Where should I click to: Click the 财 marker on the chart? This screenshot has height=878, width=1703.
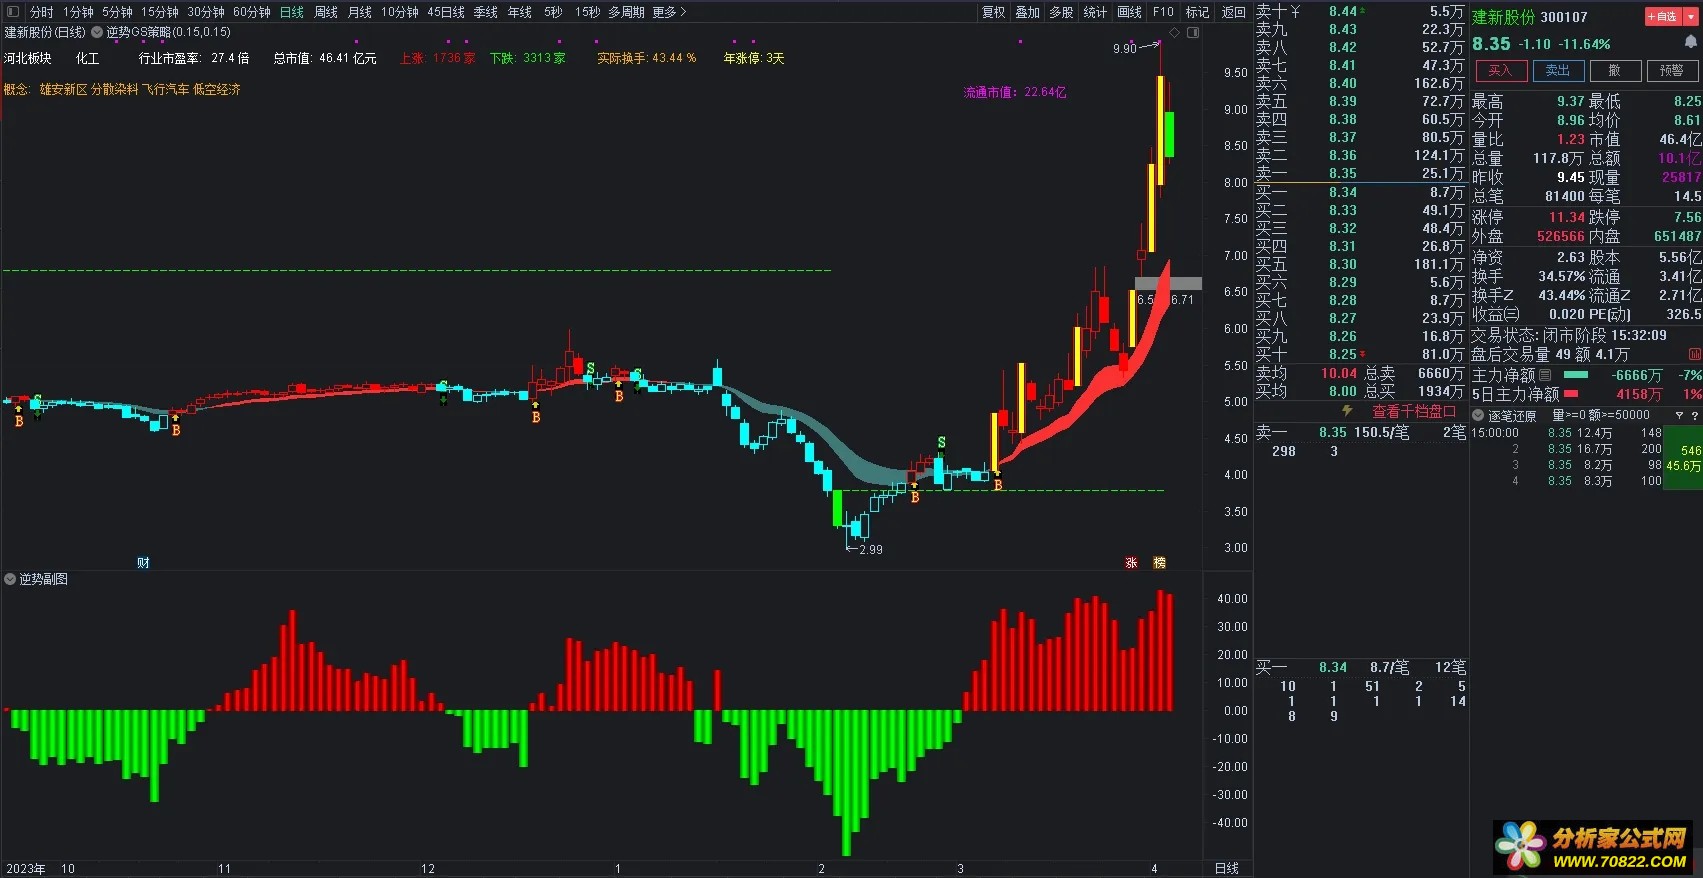143,563
